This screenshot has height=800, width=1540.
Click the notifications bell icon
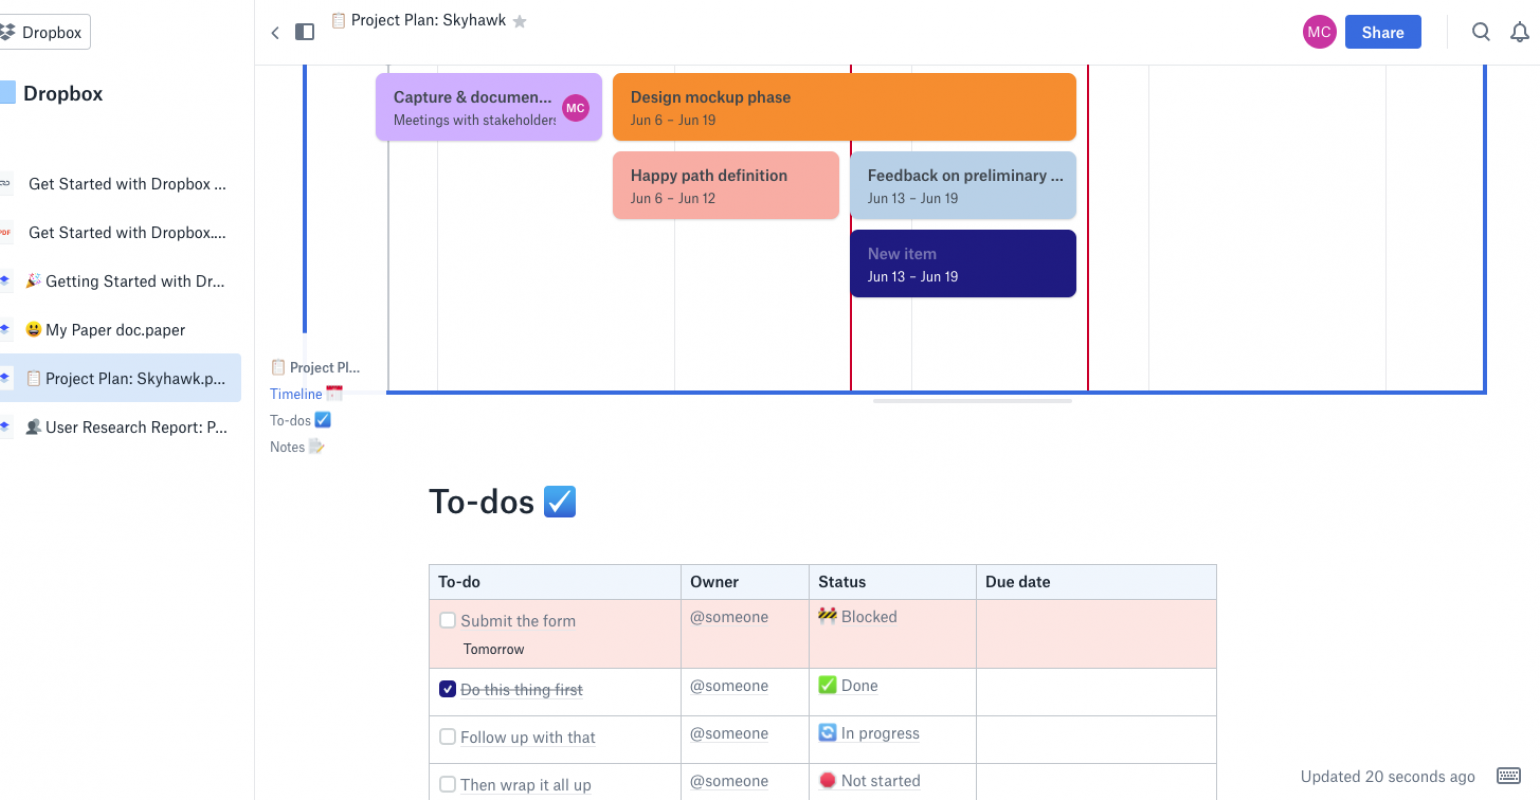pyautogui.click(x=1521, y=31)
